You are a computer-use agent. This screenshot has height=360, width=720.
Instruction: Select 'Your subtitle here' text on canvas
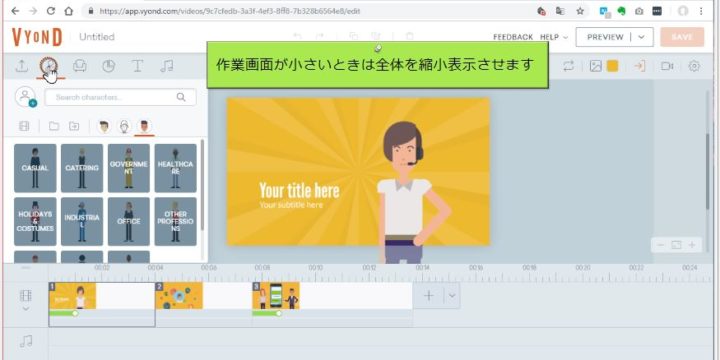(291, 205)
